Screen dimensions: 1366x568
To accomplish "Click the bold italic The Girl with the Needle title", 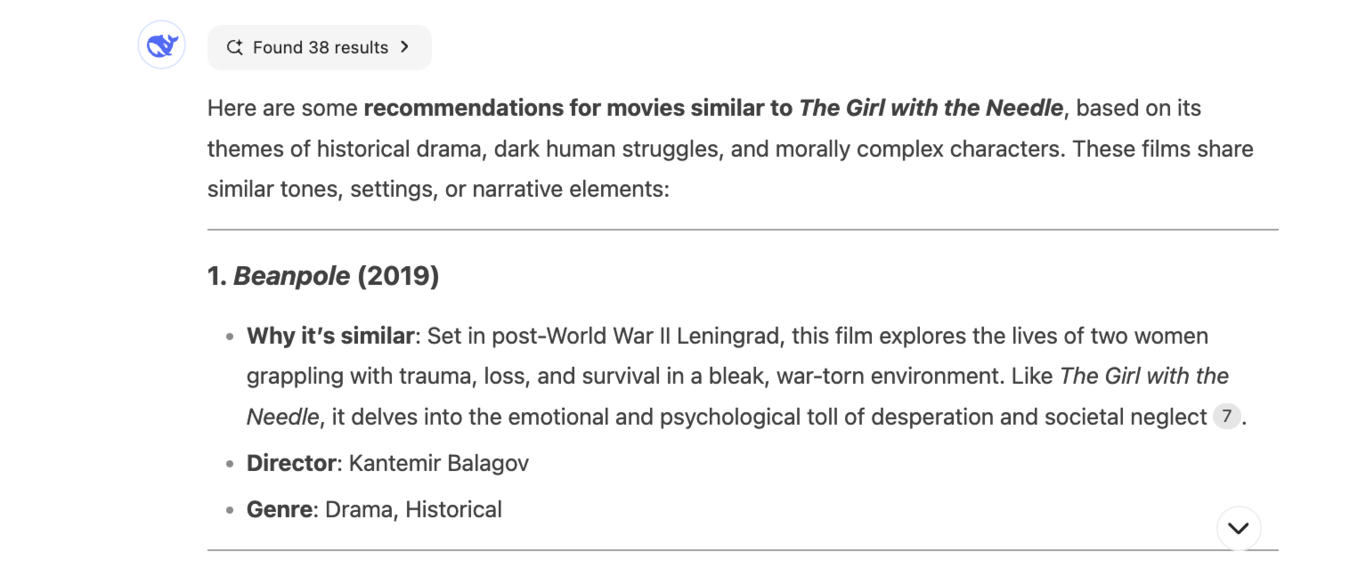I will click(x=930, y=108).
